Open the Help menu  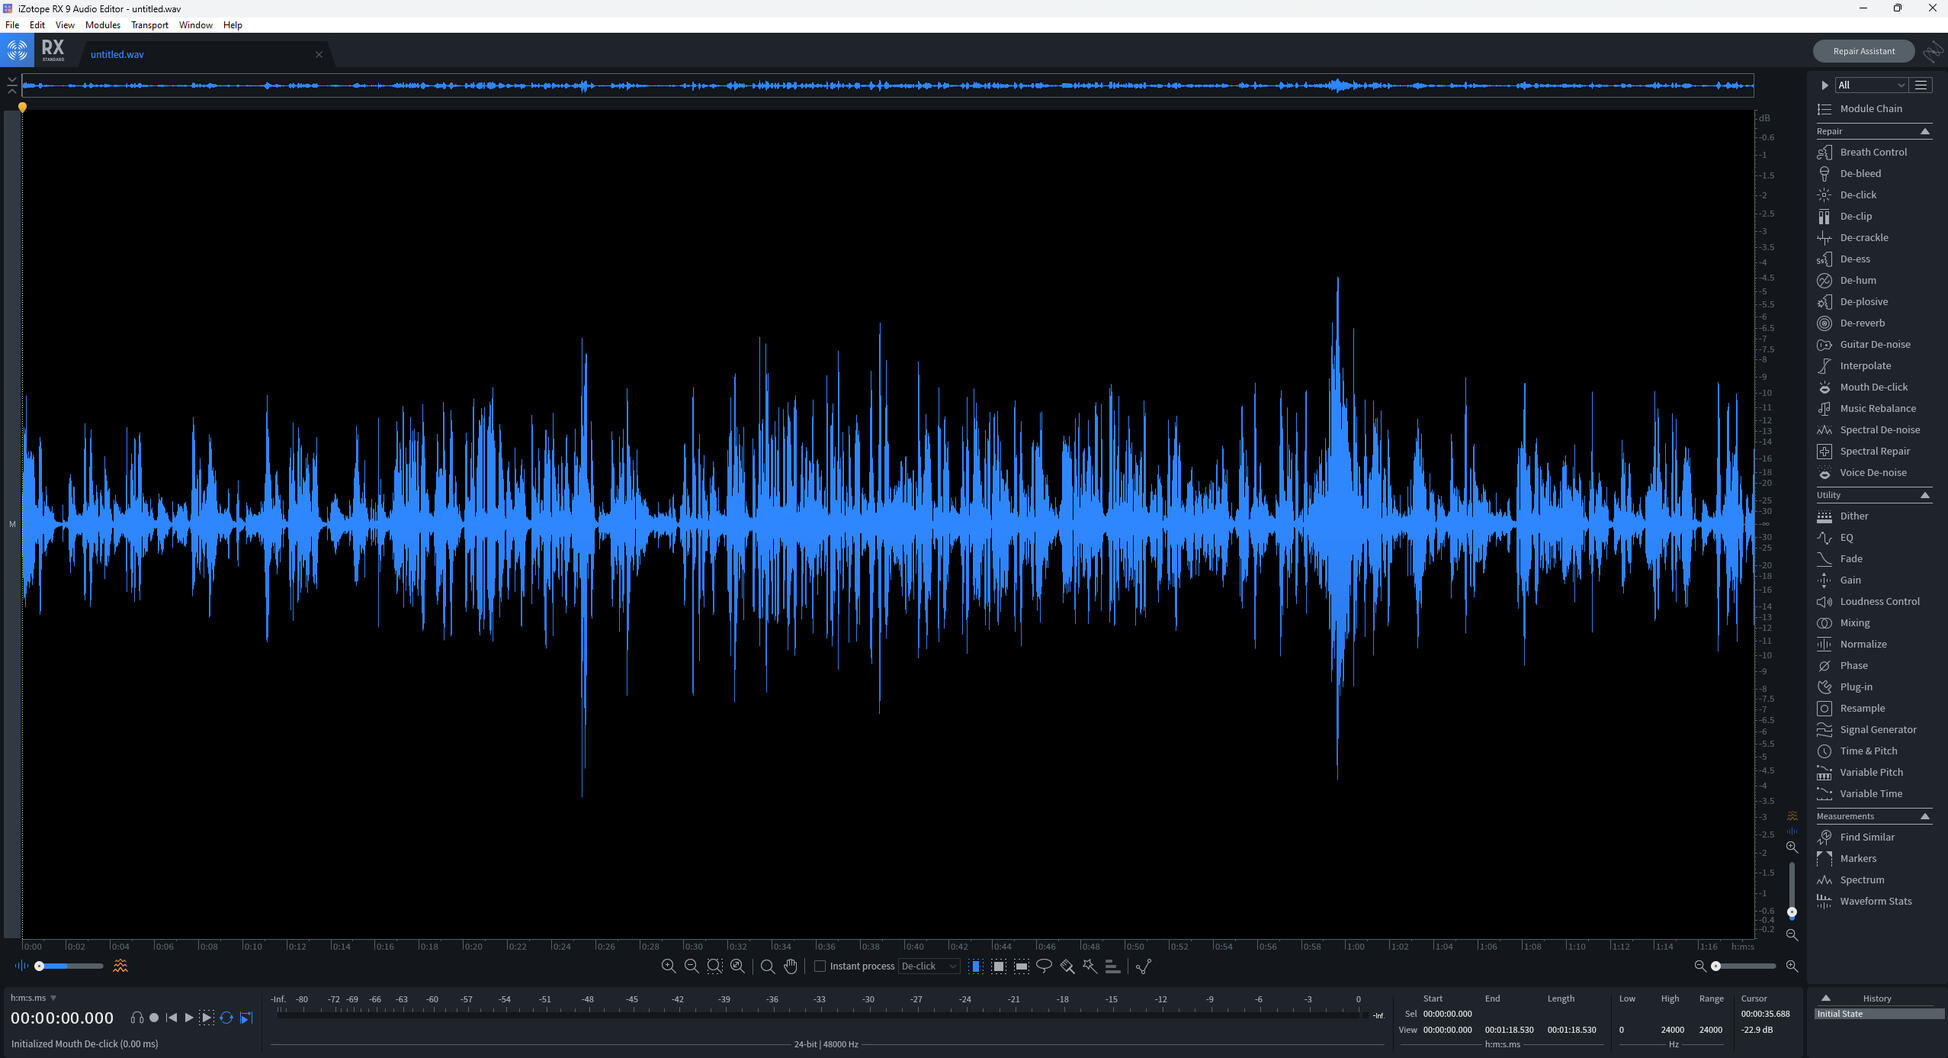point(233,25)
